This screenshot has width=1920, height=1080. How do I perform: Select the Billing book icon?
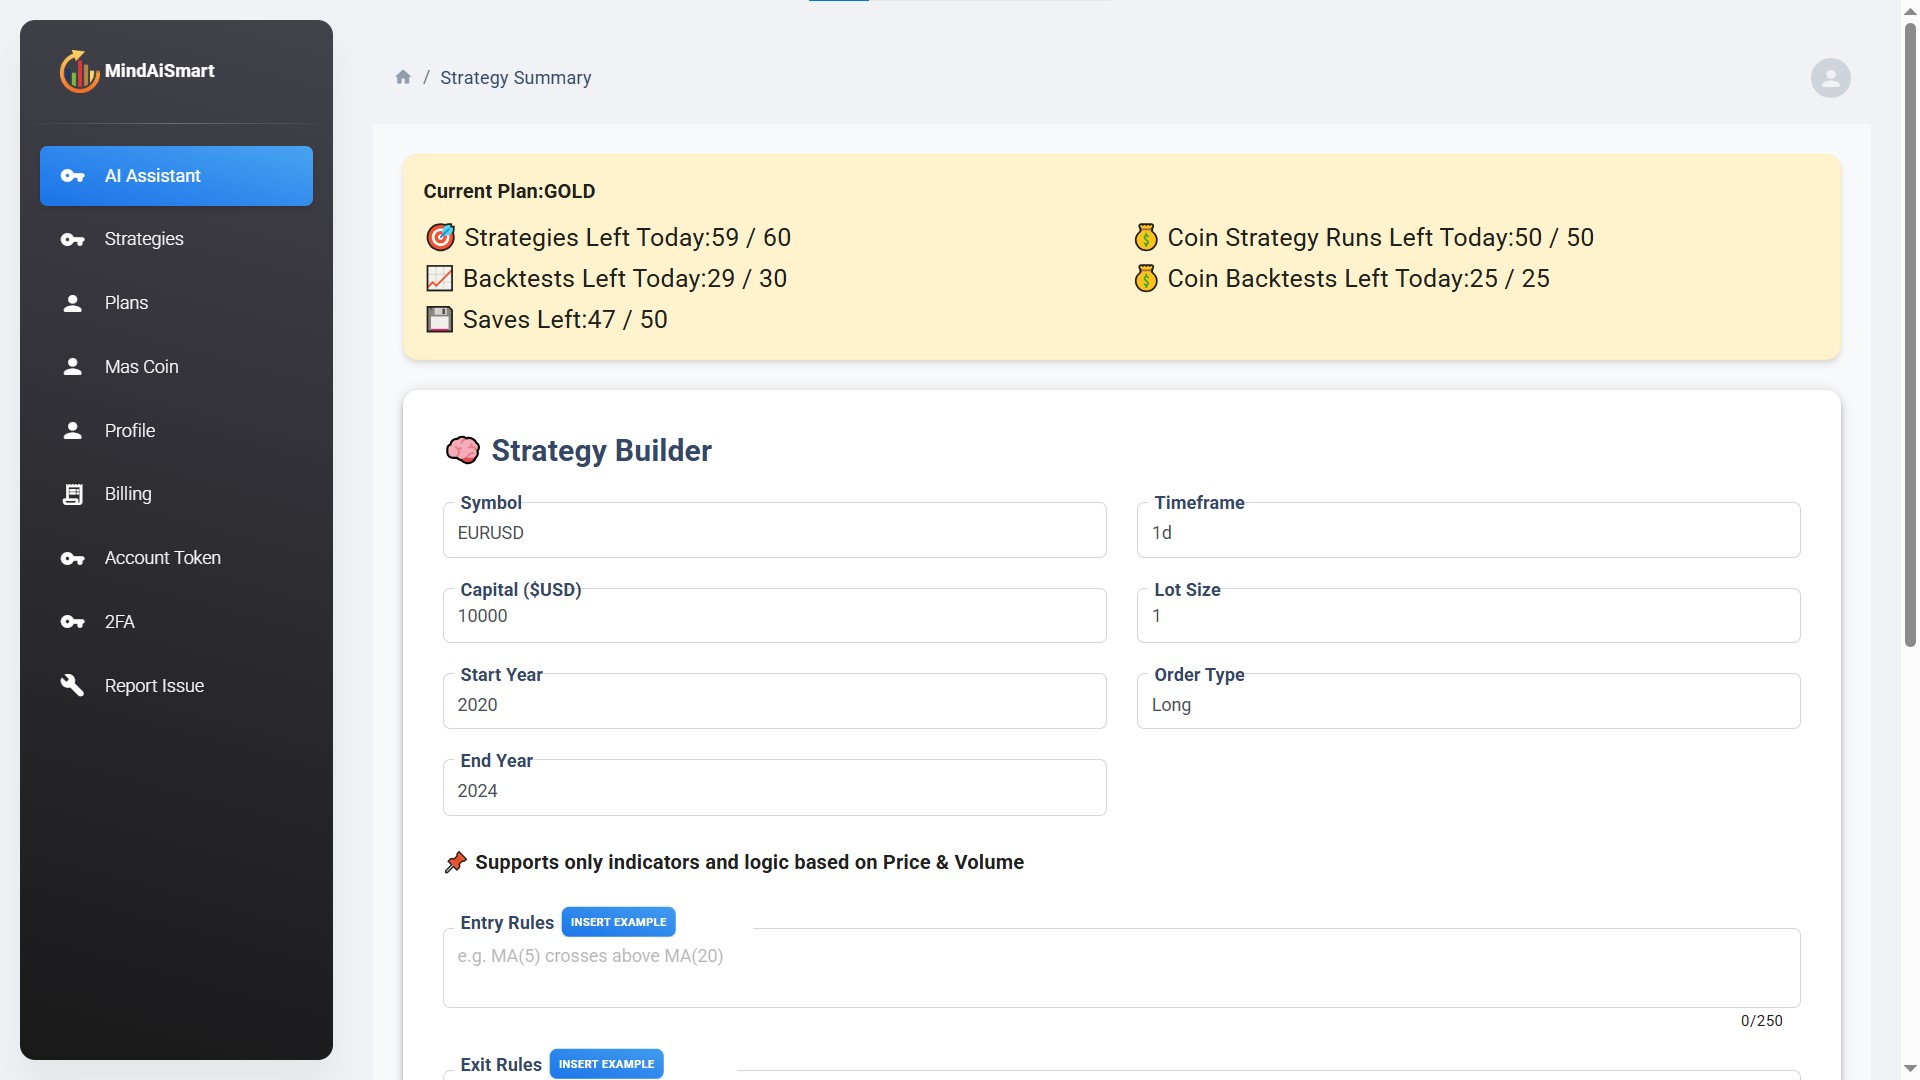tap(73, 494)
